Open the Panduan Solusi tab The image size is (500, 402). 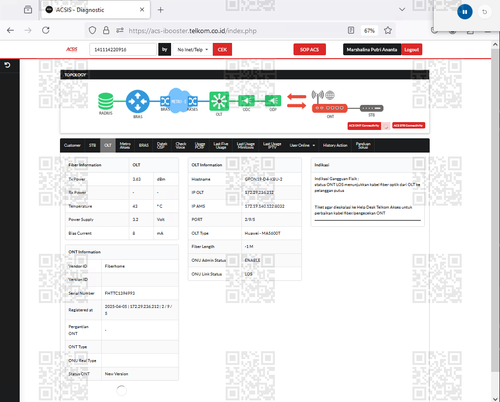click(x=363, y=145)
